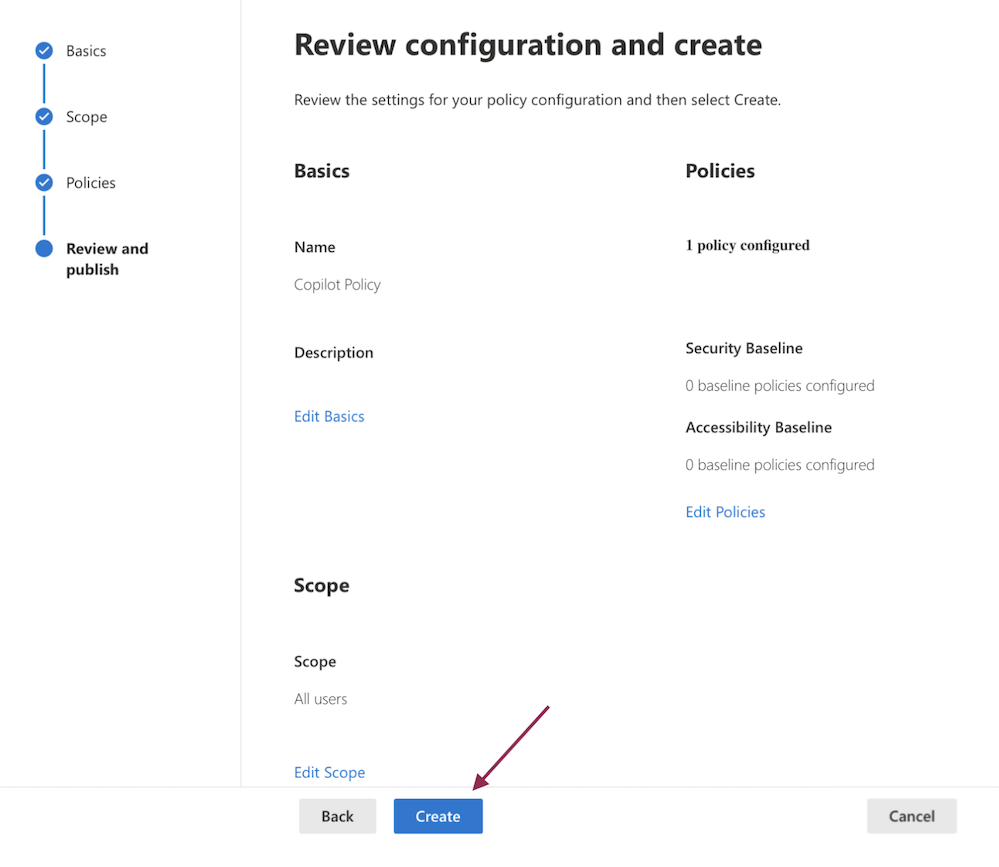Click the bold Basics section heading
The width and height of the screenshot is (999, 867).
click(x=322, y=171)
